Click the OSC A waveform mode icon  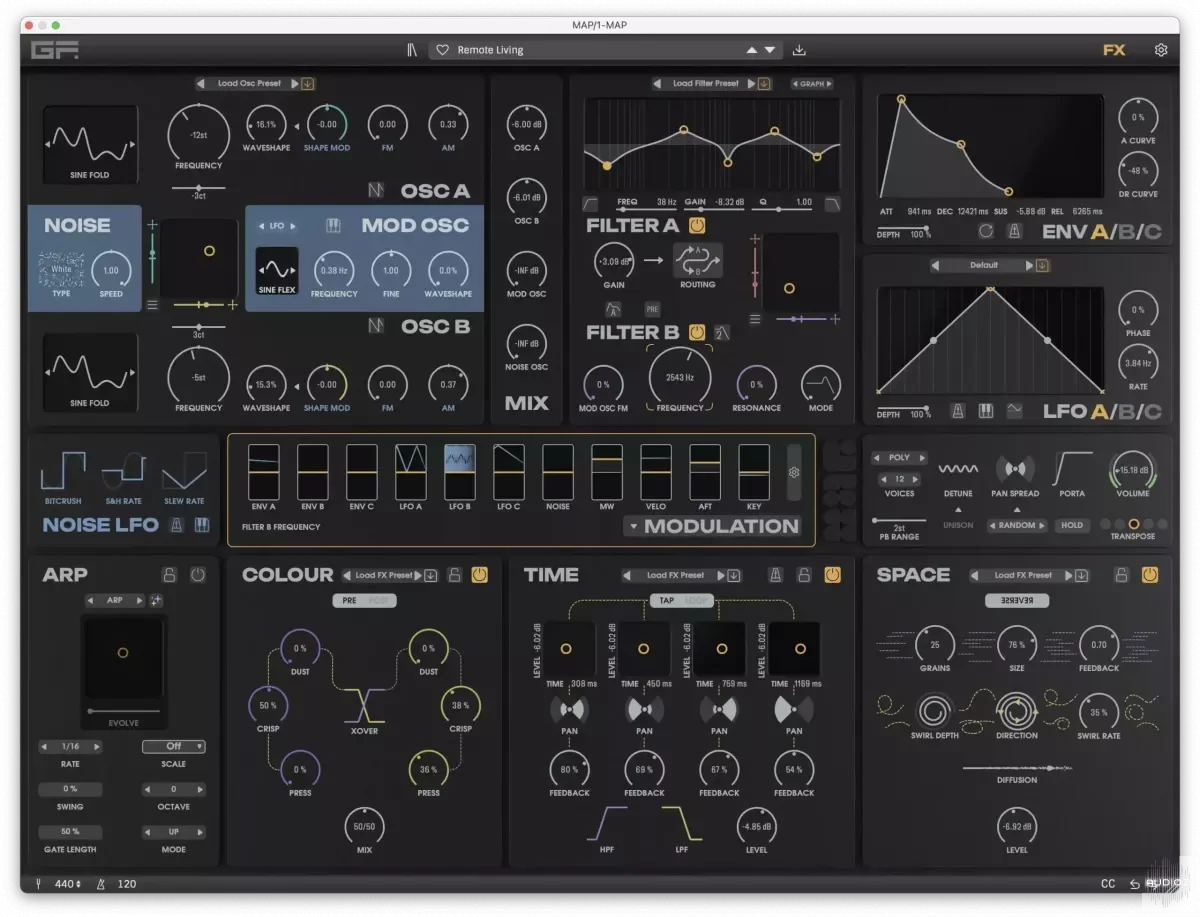click(x=376, y=190)
